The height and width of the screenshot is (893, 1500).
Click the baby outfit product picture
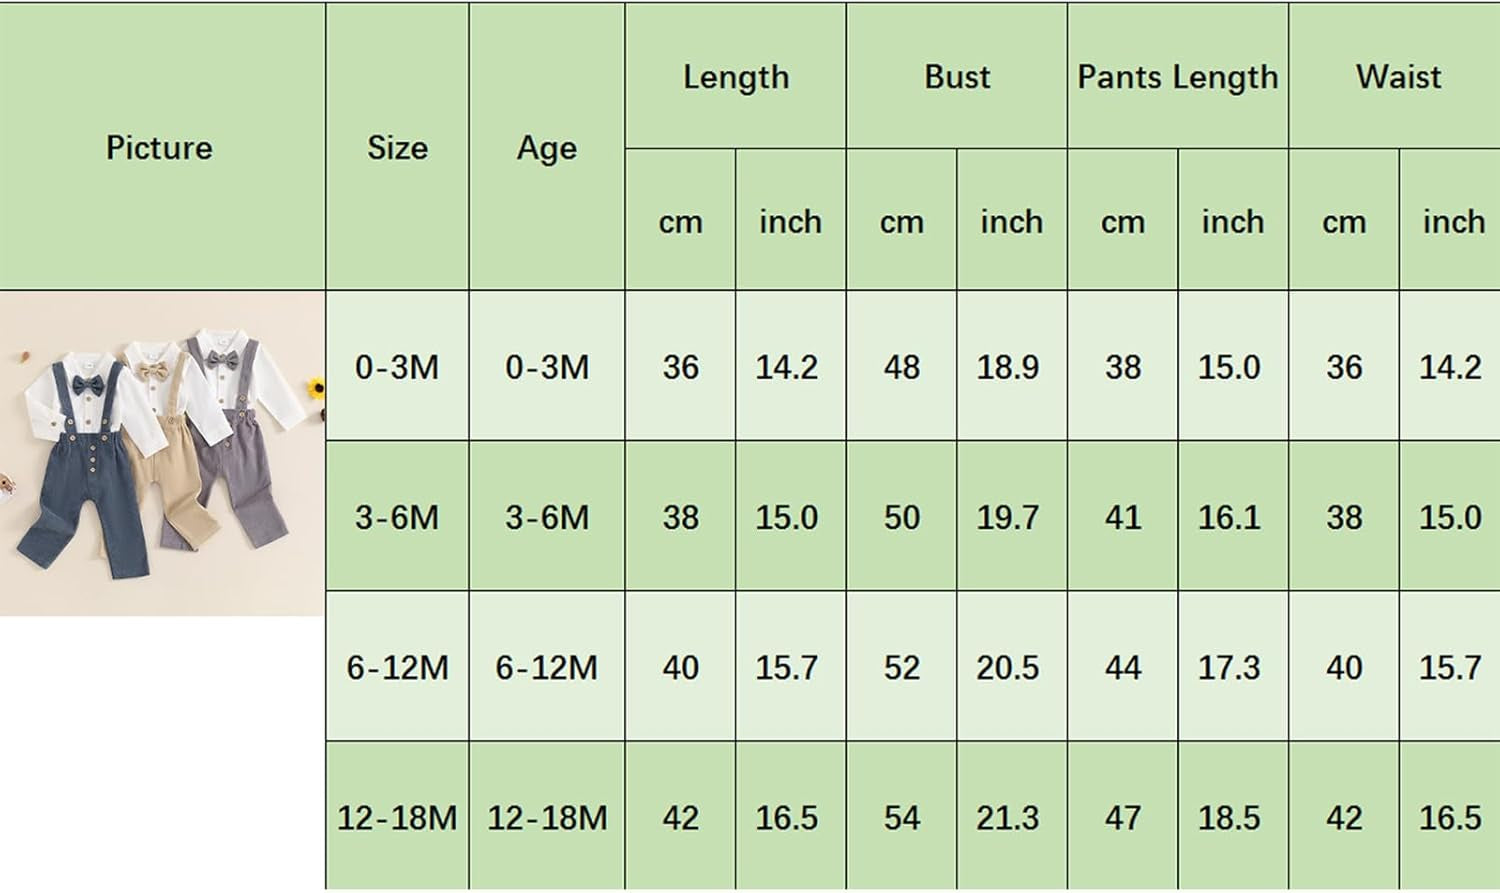click(x=162, y=452)
